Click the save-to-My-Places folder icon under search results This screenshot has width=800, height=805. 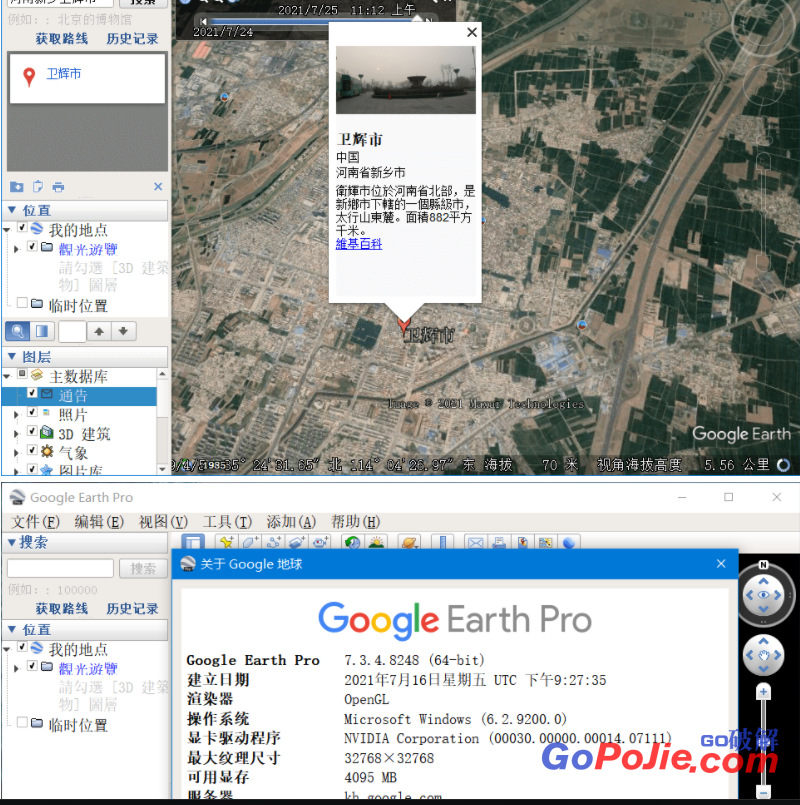pyautogui.click(x=16, y=186)
